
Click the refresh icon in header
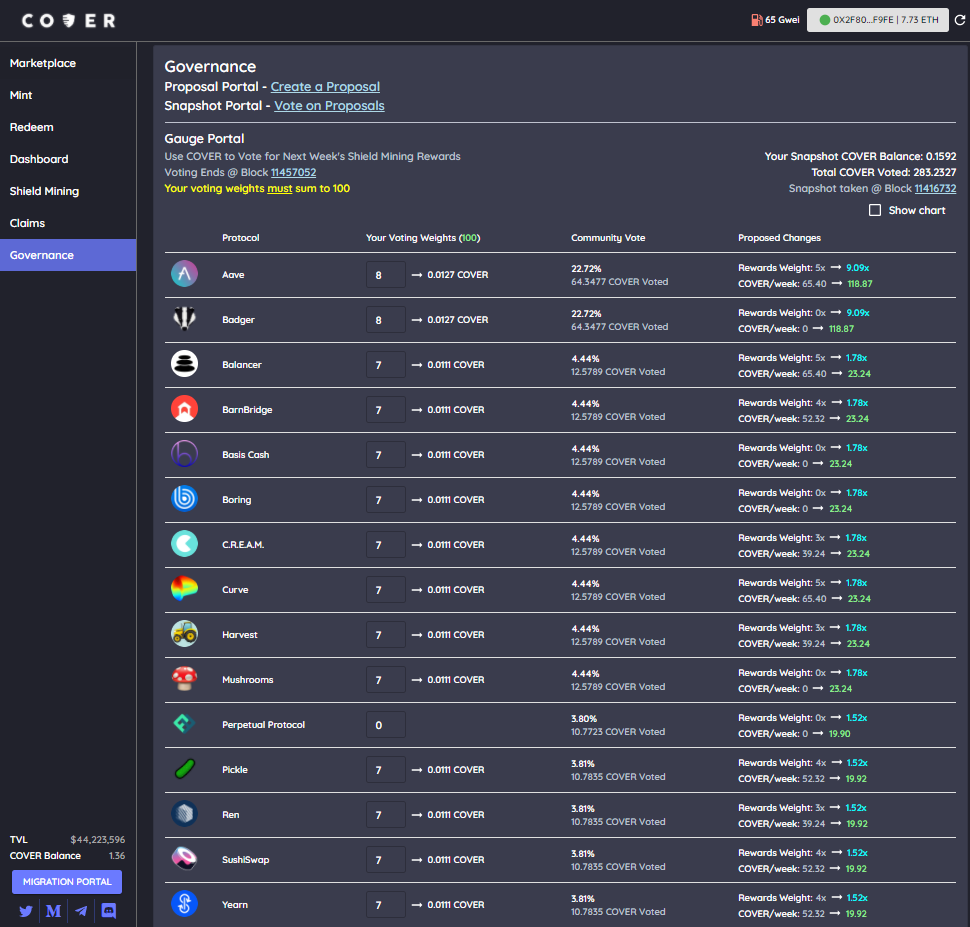960,20
